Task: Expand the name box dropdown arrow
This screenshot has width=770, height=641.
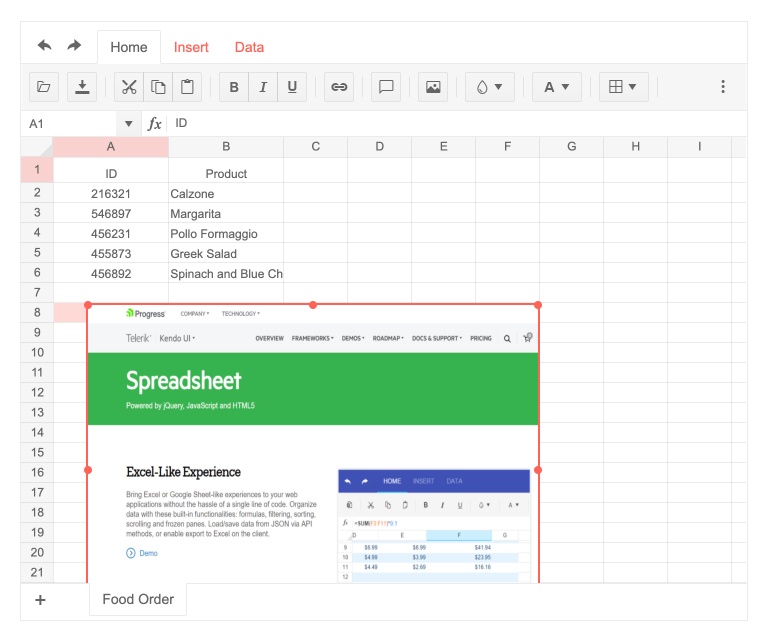Action: [x=129, y=124]
